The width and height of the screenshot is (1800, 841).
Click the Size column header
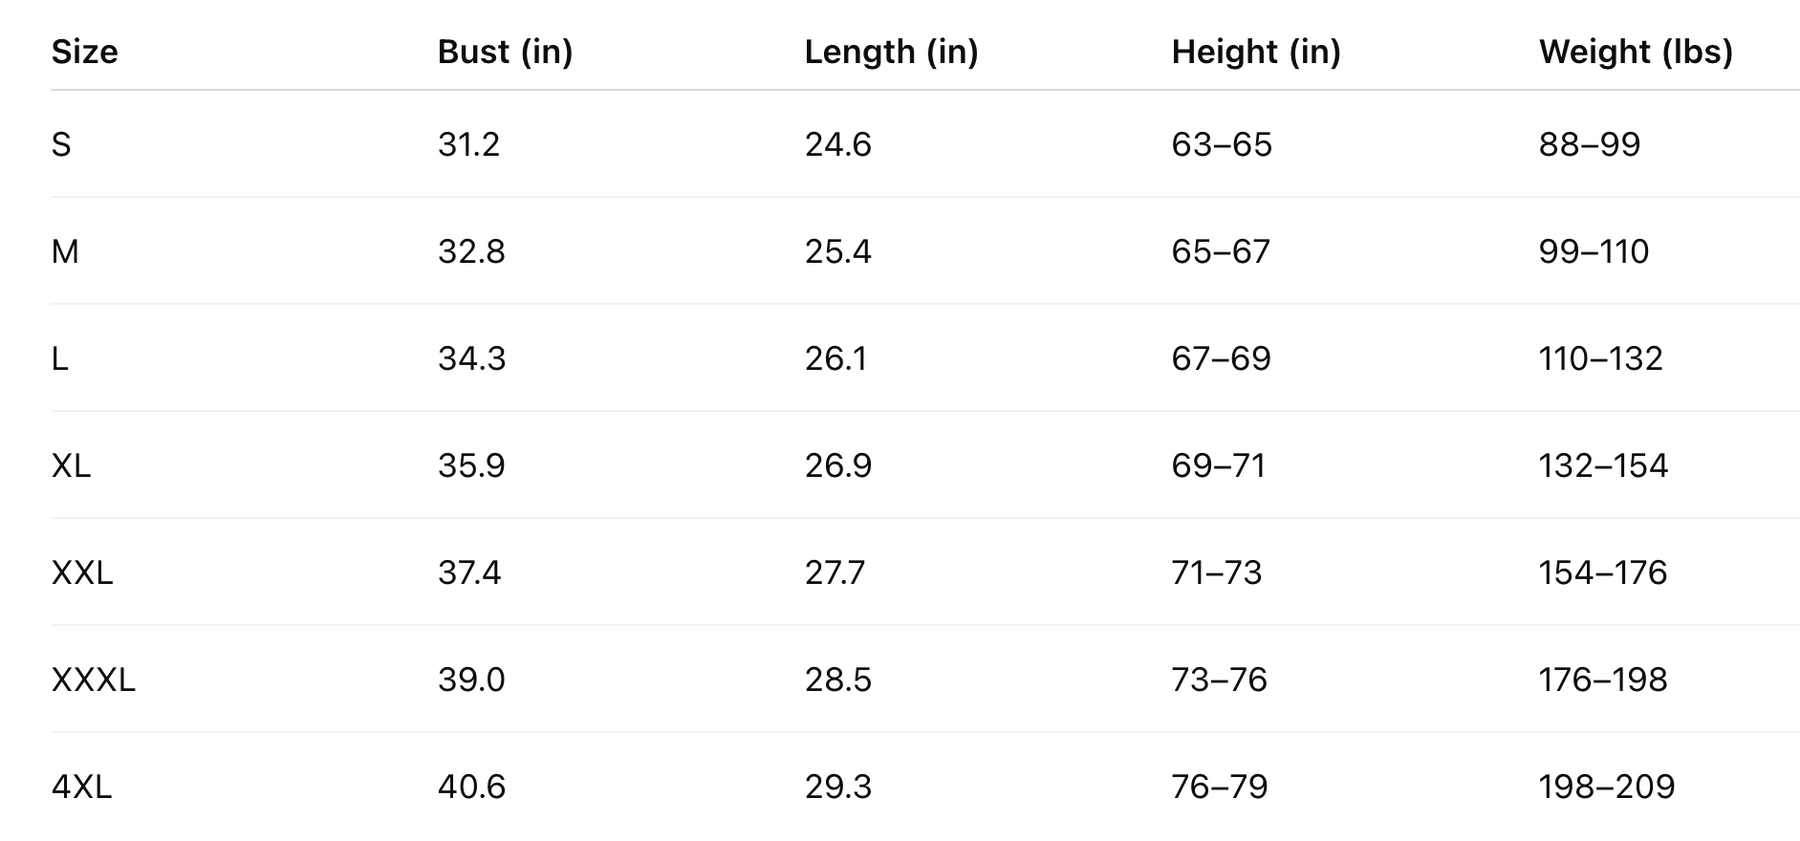(x=85, y=52)
